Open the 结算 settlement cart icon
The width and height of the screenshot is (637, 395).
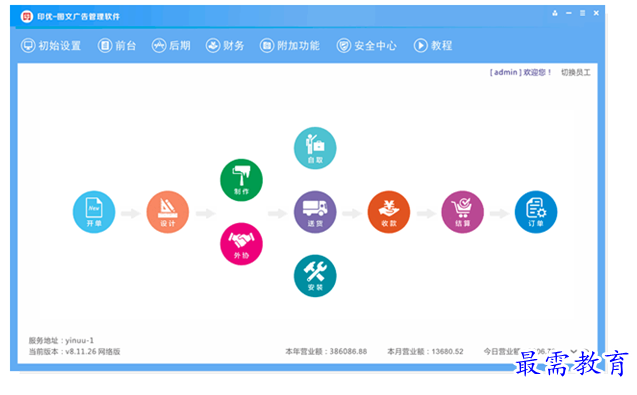(462, 212)
